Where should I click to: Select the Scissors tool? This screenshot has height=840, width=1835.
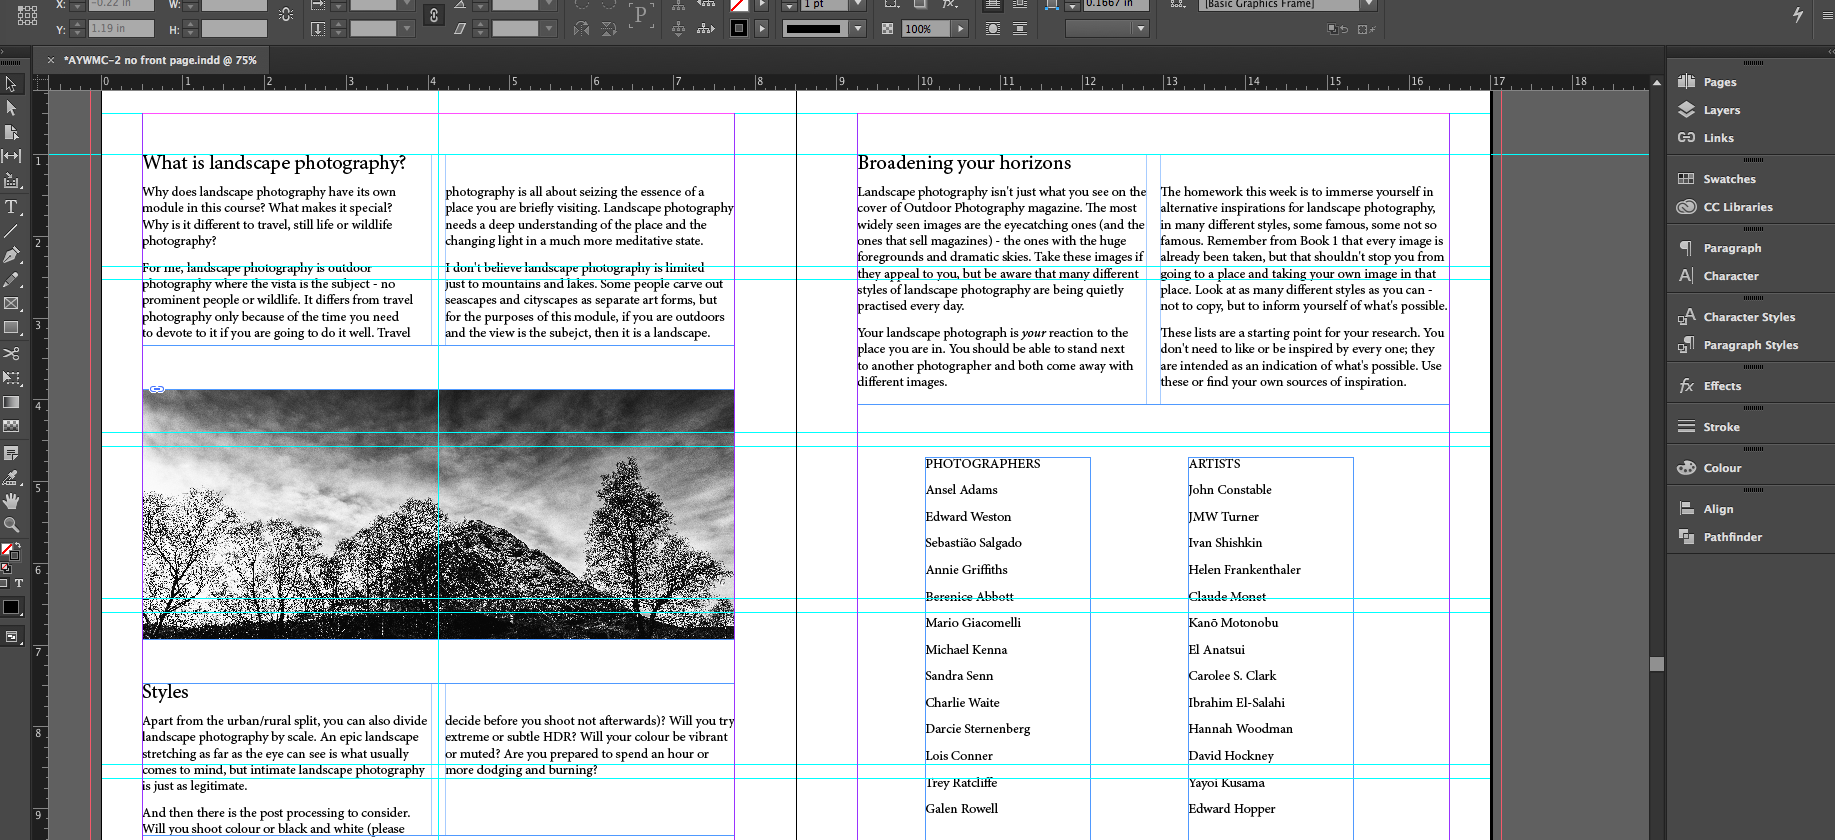pyautogui.click(x=11, y=354)
